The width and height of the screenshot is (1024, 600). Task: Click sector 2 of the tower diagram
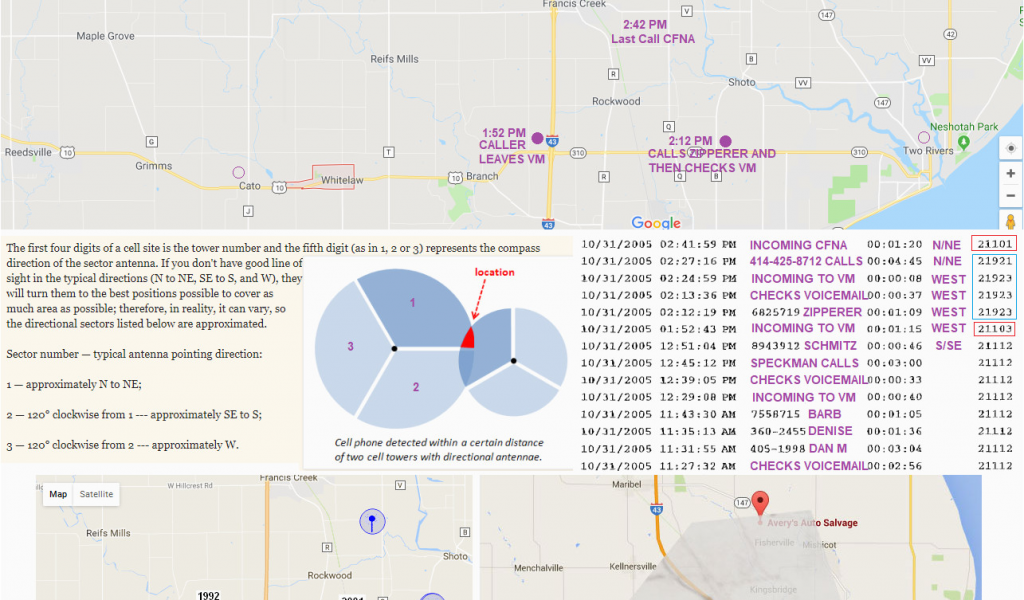point(415,387)
